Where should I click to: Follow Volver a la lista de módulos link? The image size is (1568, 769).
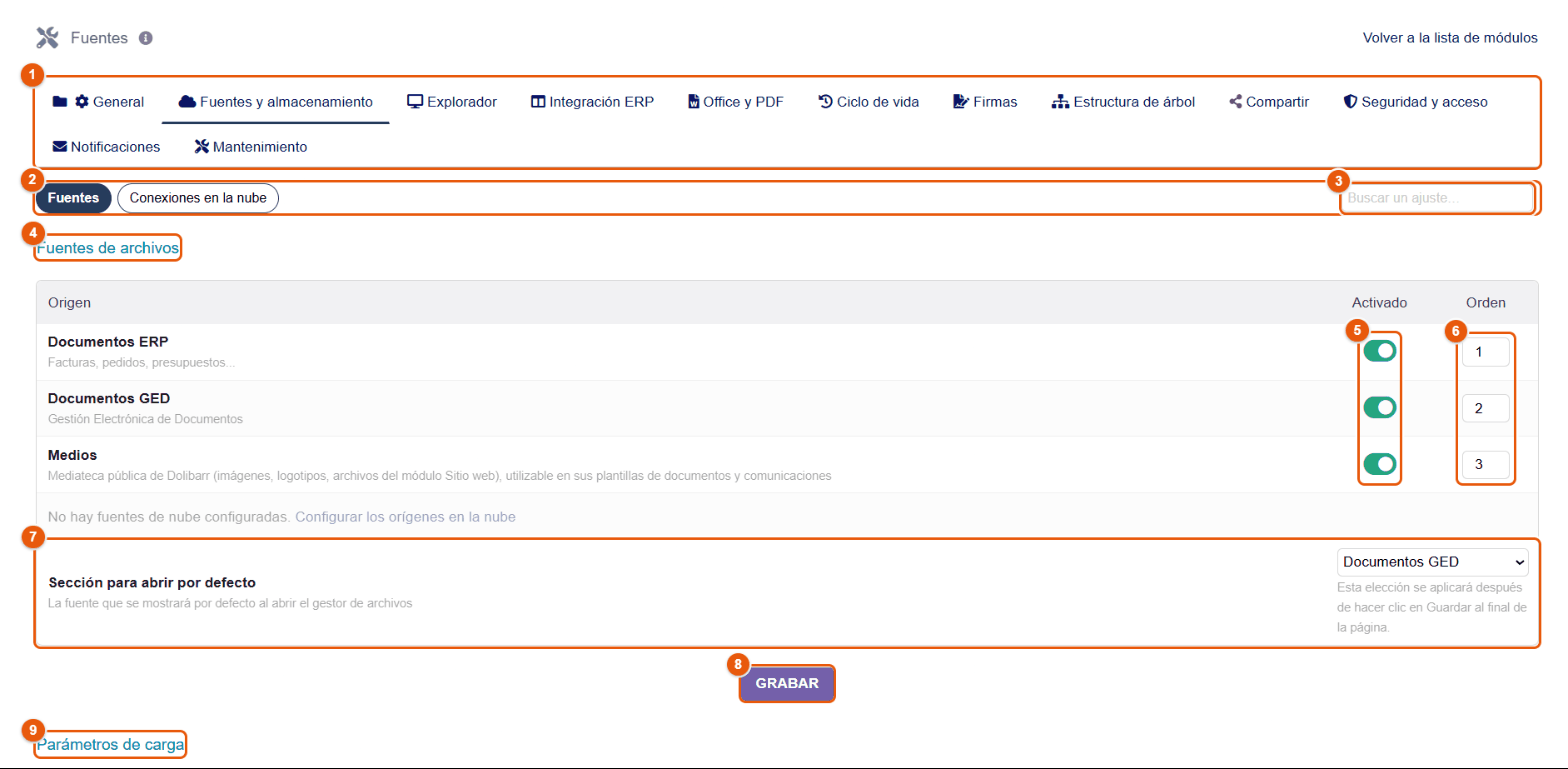(1450, 38)
